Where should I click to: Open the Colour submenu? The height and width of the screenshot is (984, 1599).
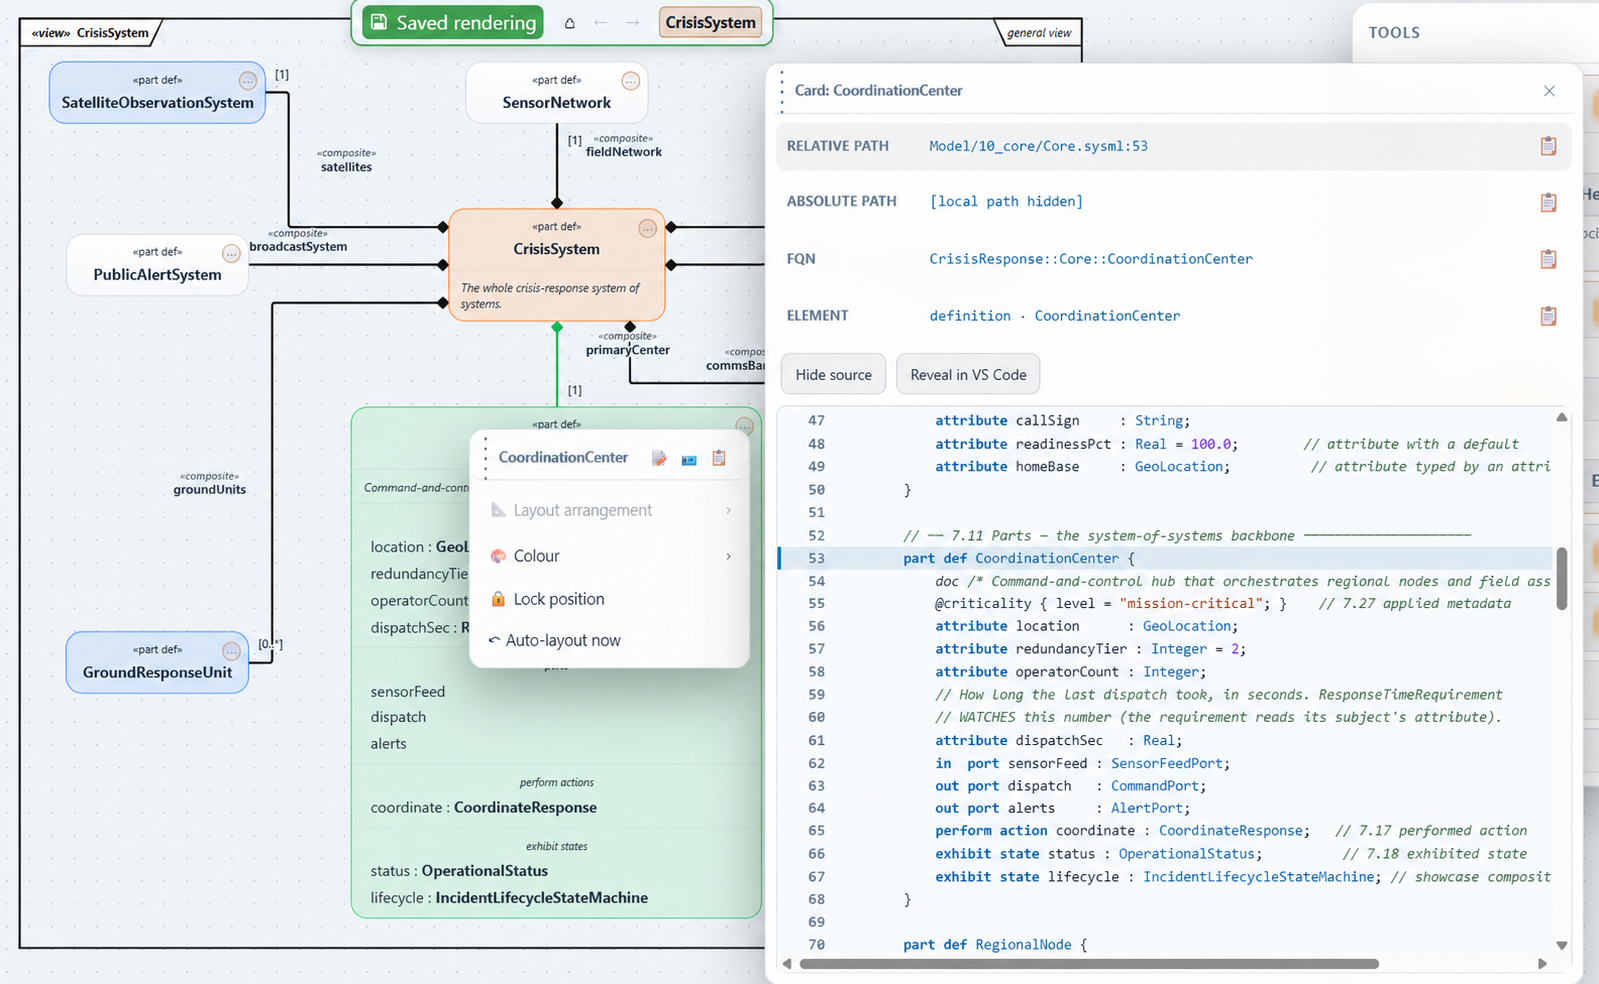[x=610, y=556]
